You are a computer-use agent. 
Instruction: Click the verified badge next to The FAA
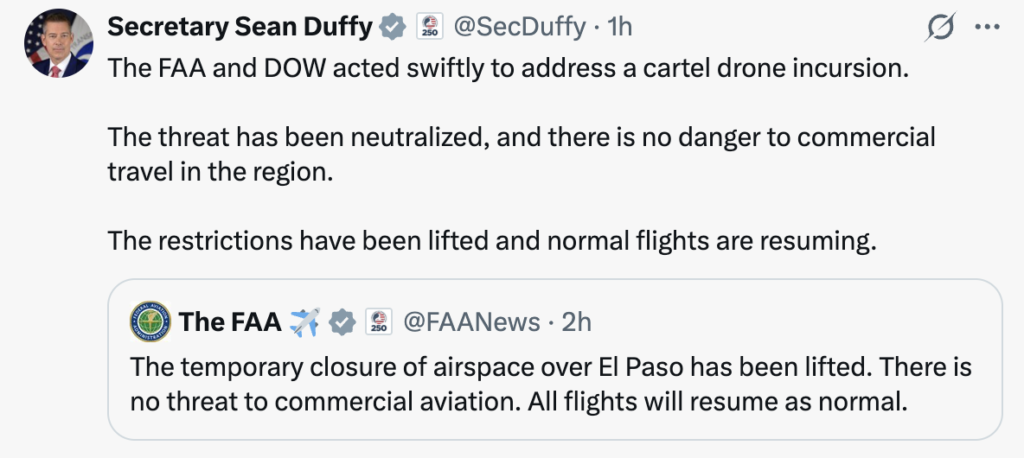pos(342,322)
